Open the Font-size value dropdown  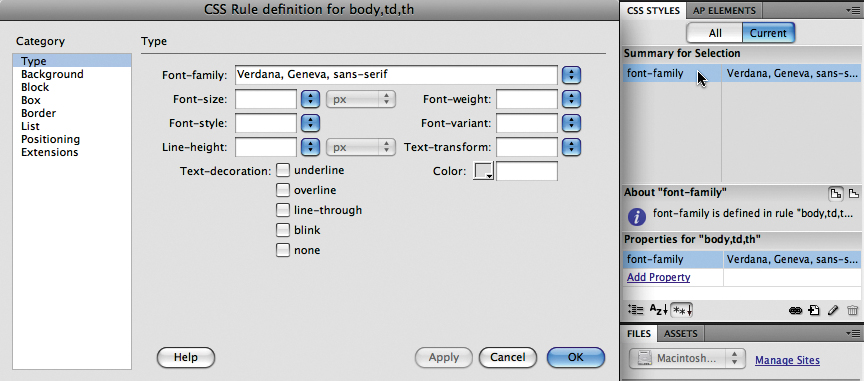pos(311,99)
